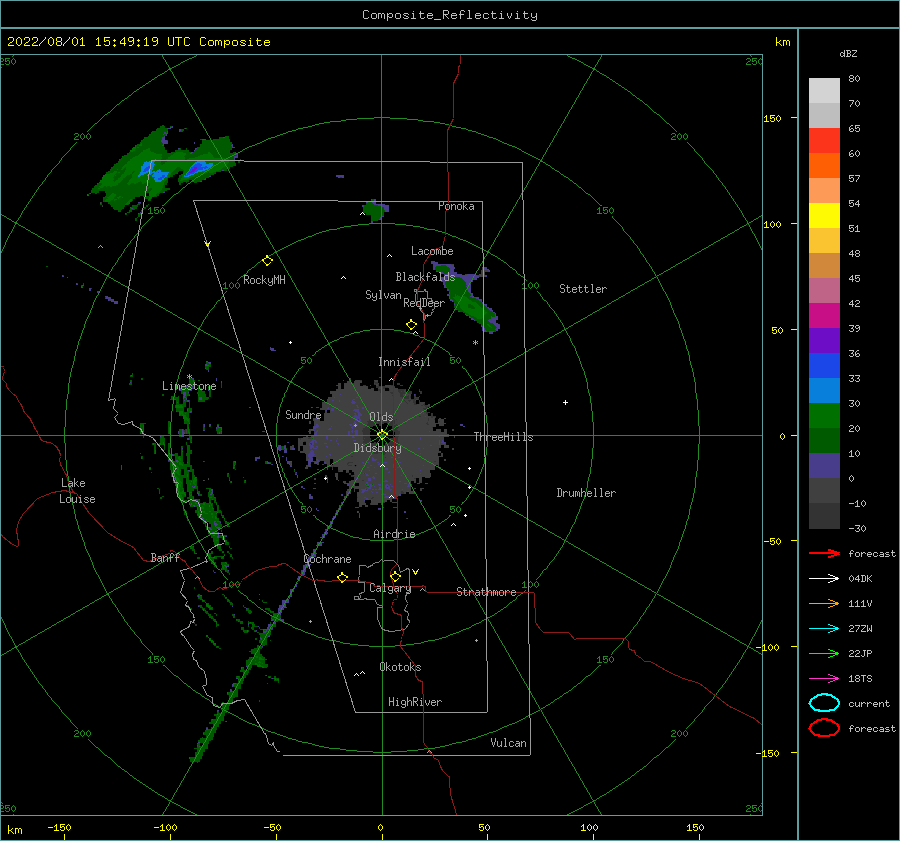Image resolution: width=900 pixels, height=841 pixels.
Task: Click the Vulcan label
Action: click(509, 743)
